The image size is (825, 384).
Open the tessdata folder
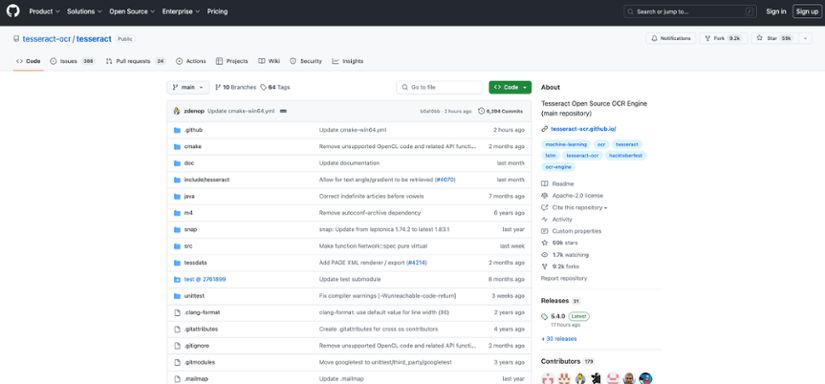(195, 262)
